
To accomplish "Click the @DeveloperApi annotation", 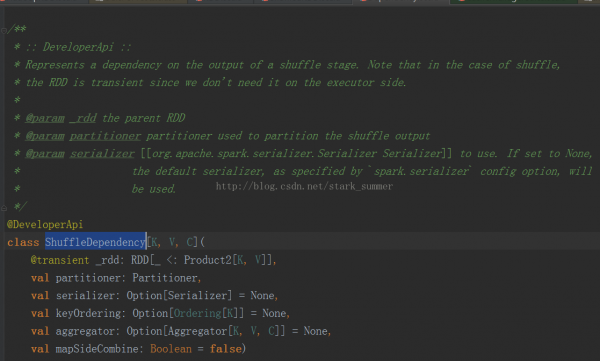I will [45, 225].
